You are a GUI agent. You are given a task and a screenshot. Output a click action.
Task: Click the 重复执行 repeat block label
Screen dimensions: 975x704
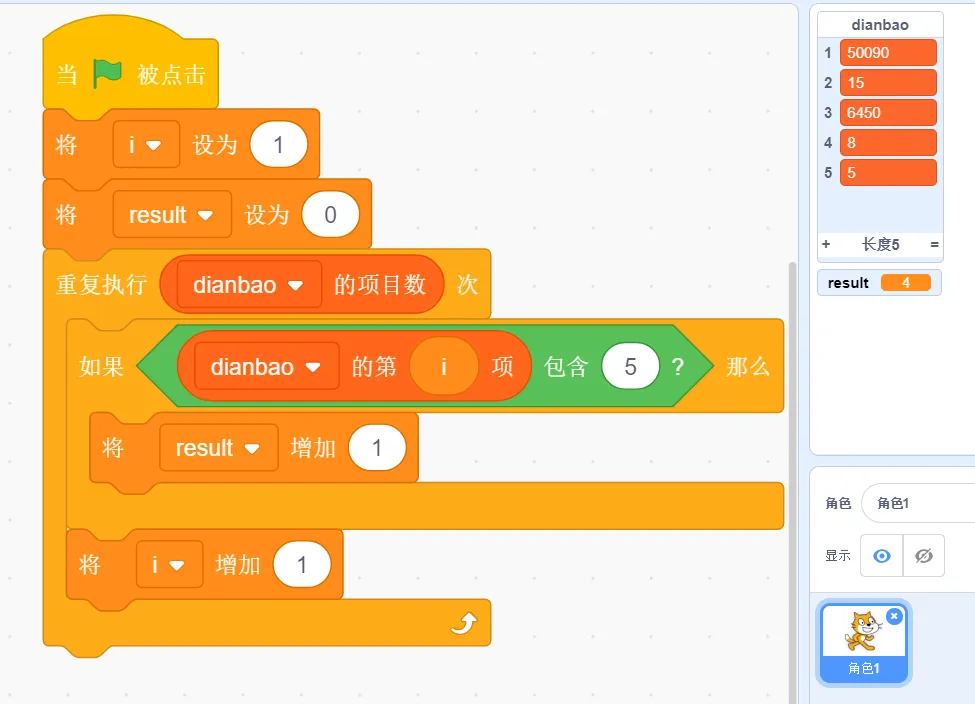coord(101,285)
